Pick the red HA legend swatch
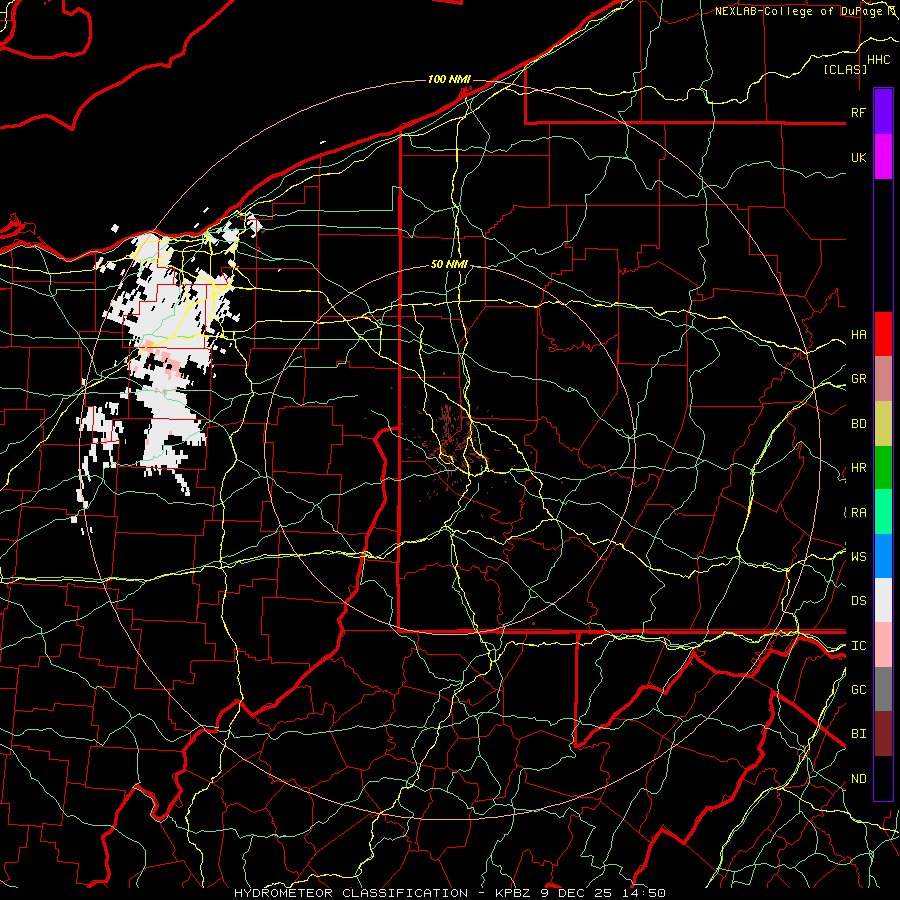900x900 pixels. click(883, 334)
